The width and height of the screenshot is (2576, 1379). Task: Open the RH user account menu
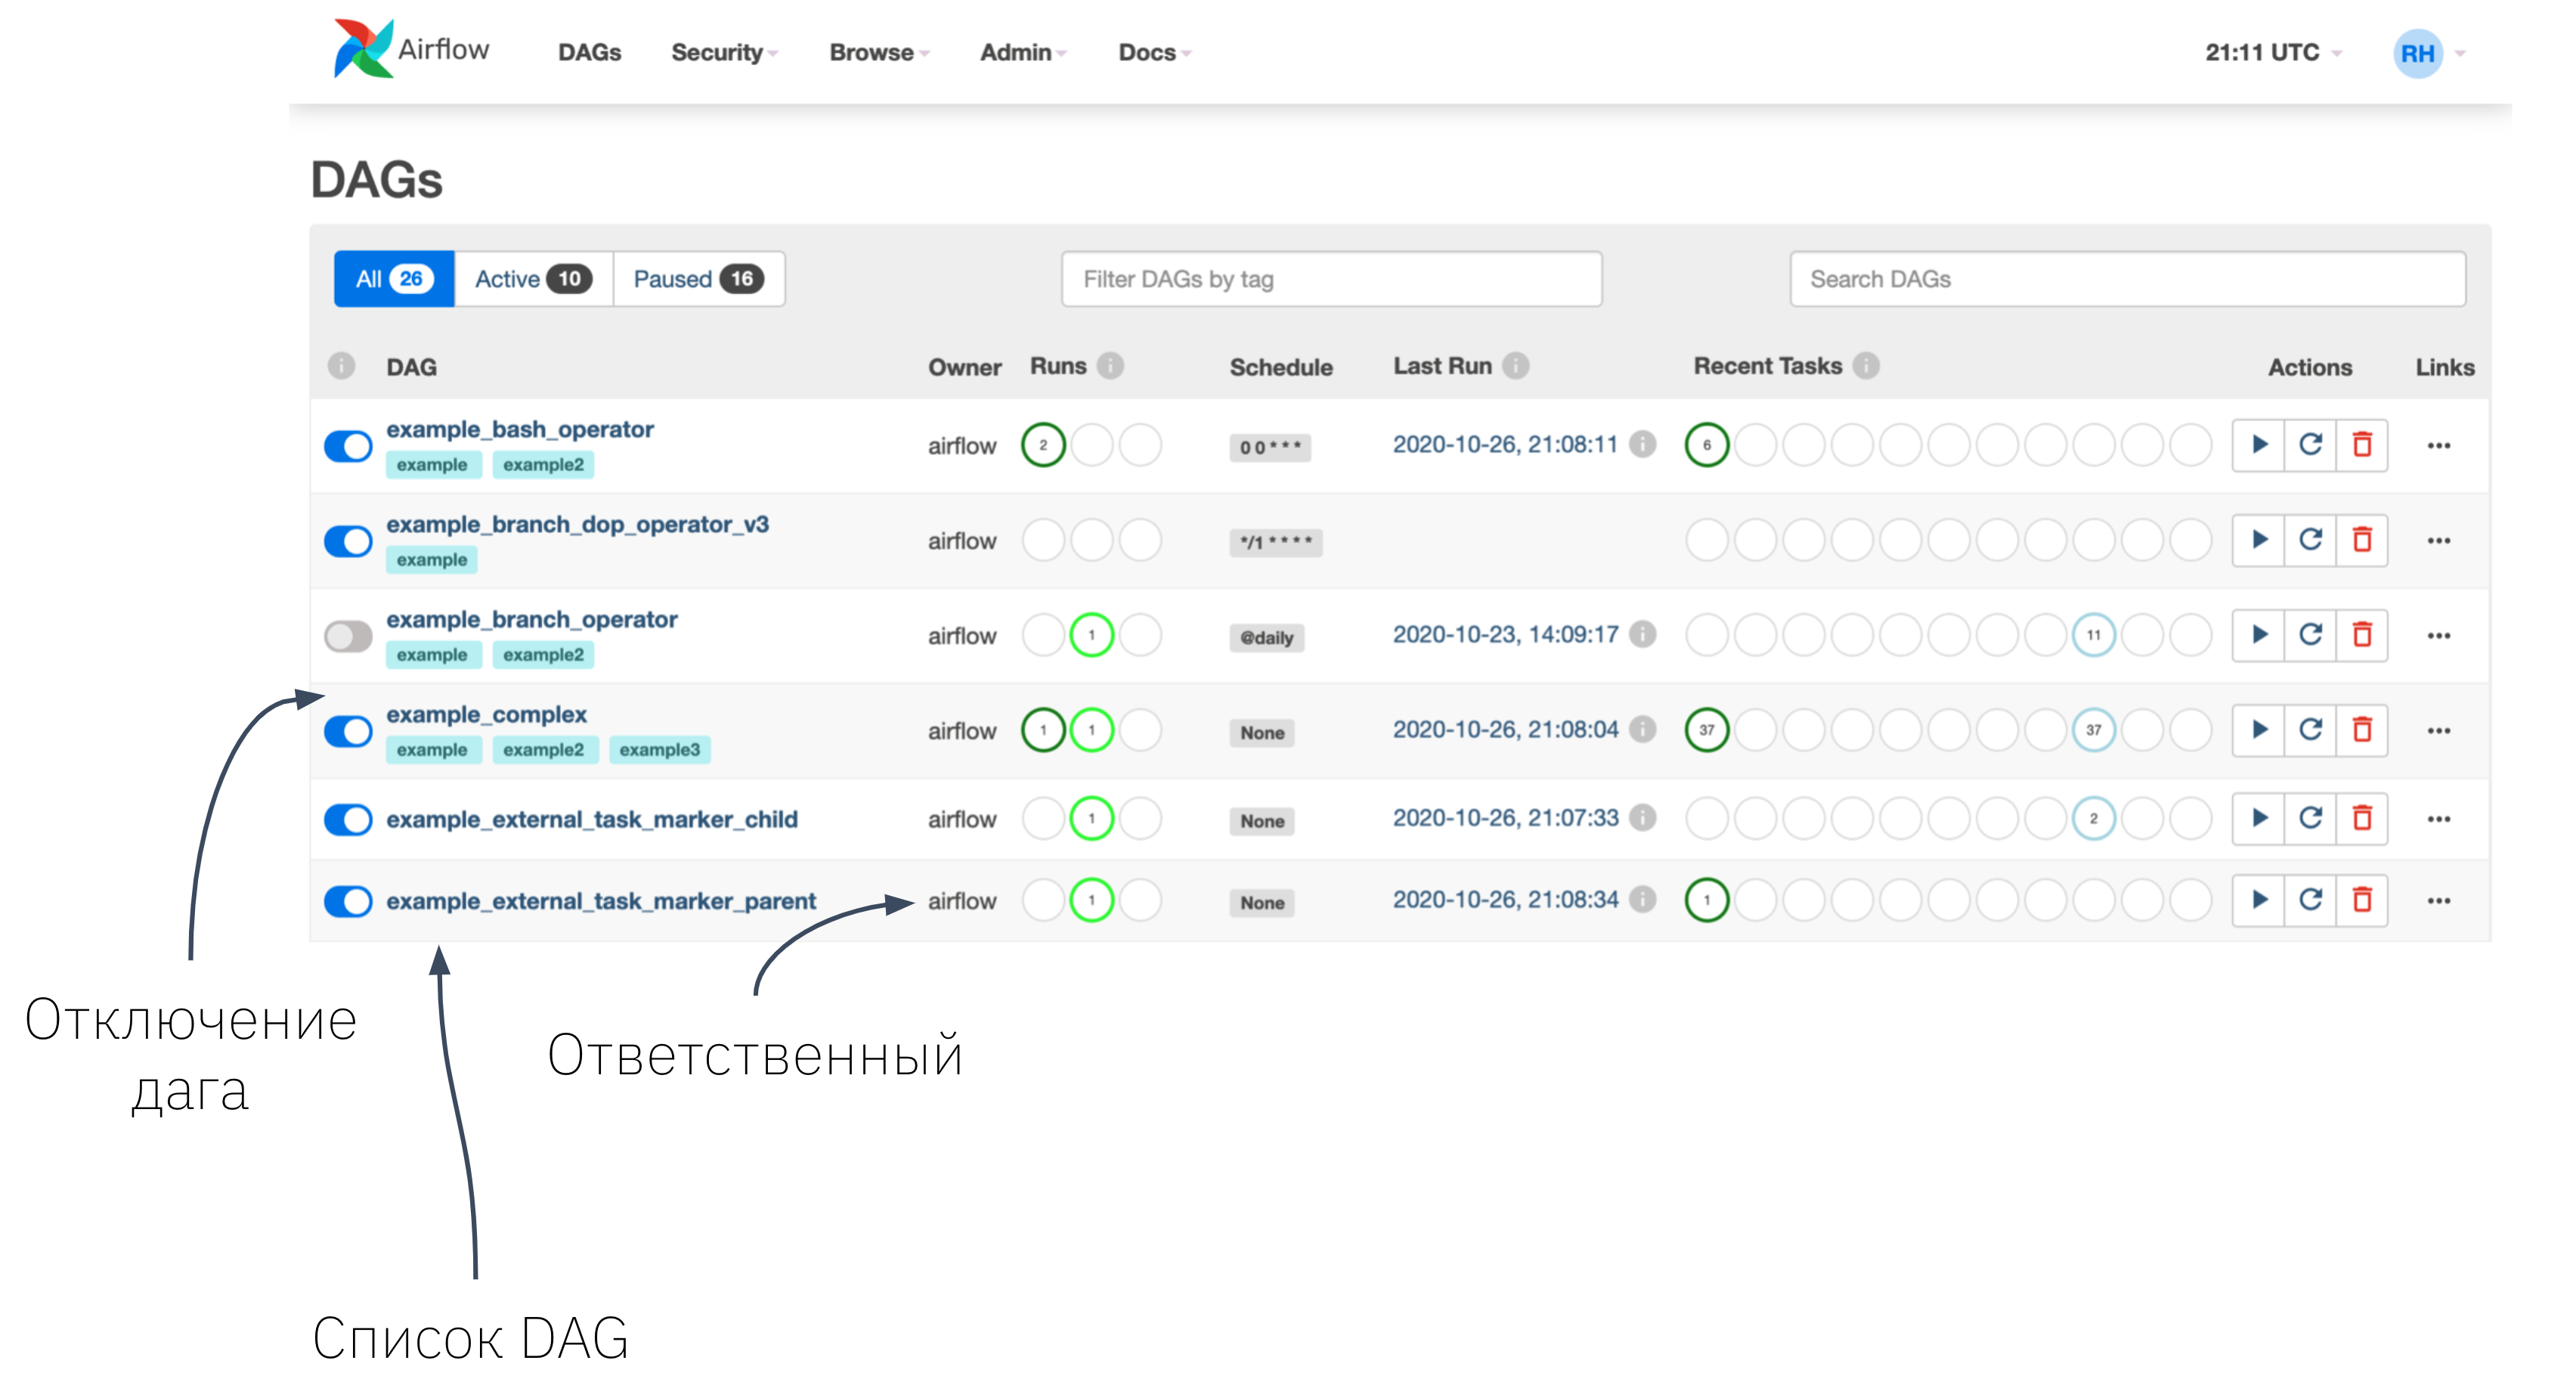tap(2429, 53)
